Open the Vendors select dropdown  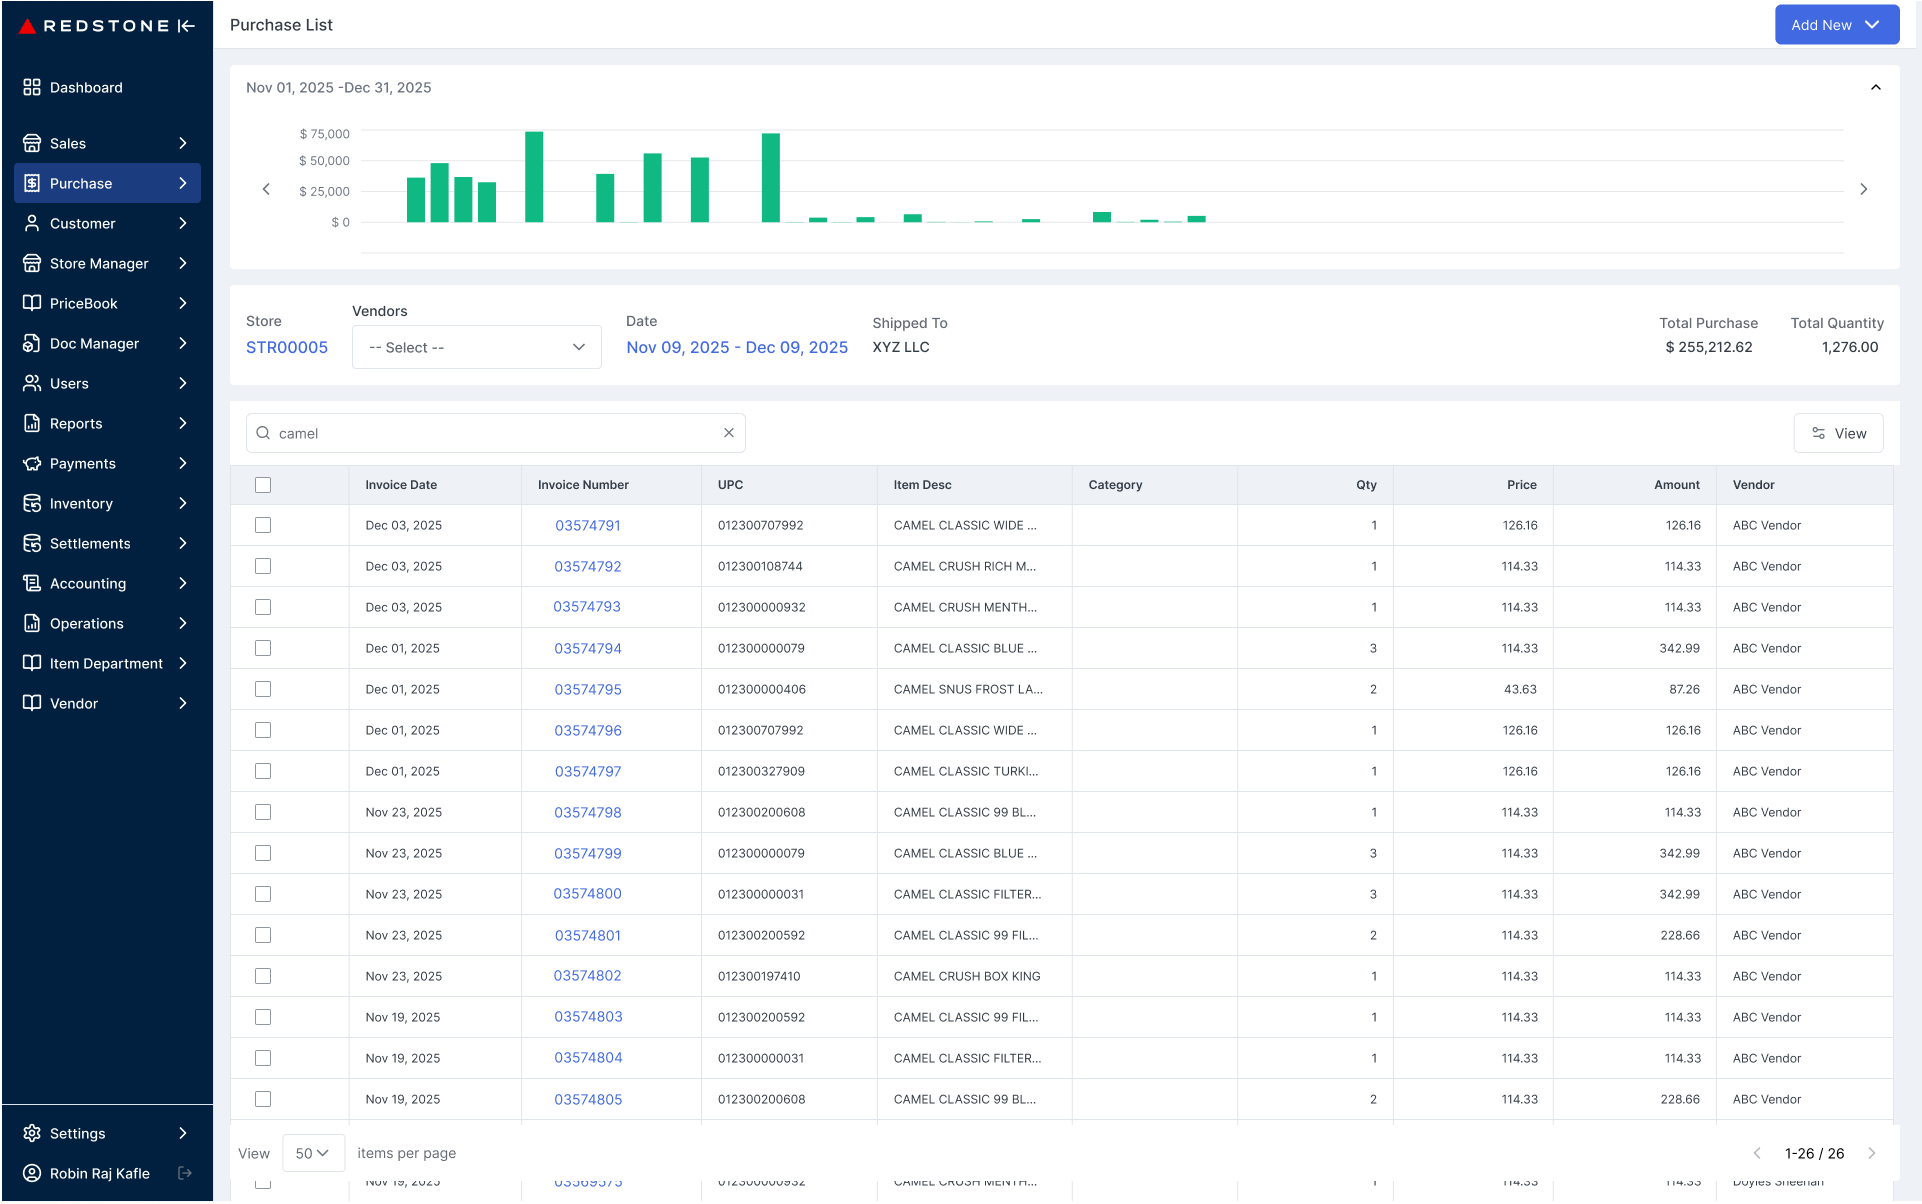(476, 347)
